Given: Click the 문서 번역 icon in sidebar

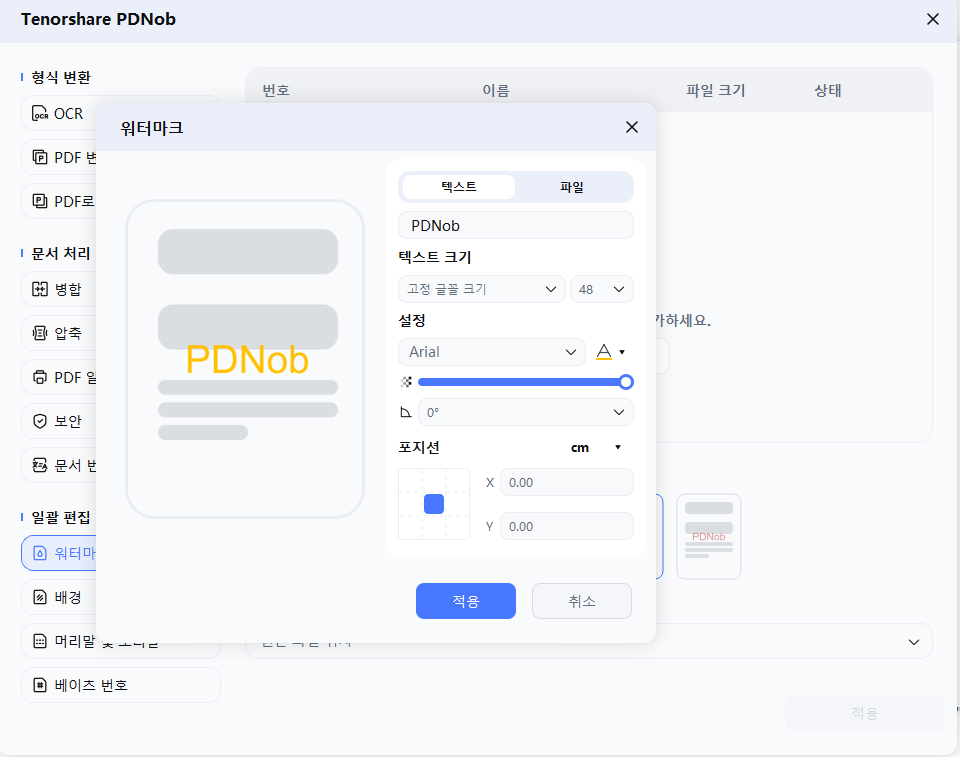Looking at the screenshot, I should click(x=40, y=465).
